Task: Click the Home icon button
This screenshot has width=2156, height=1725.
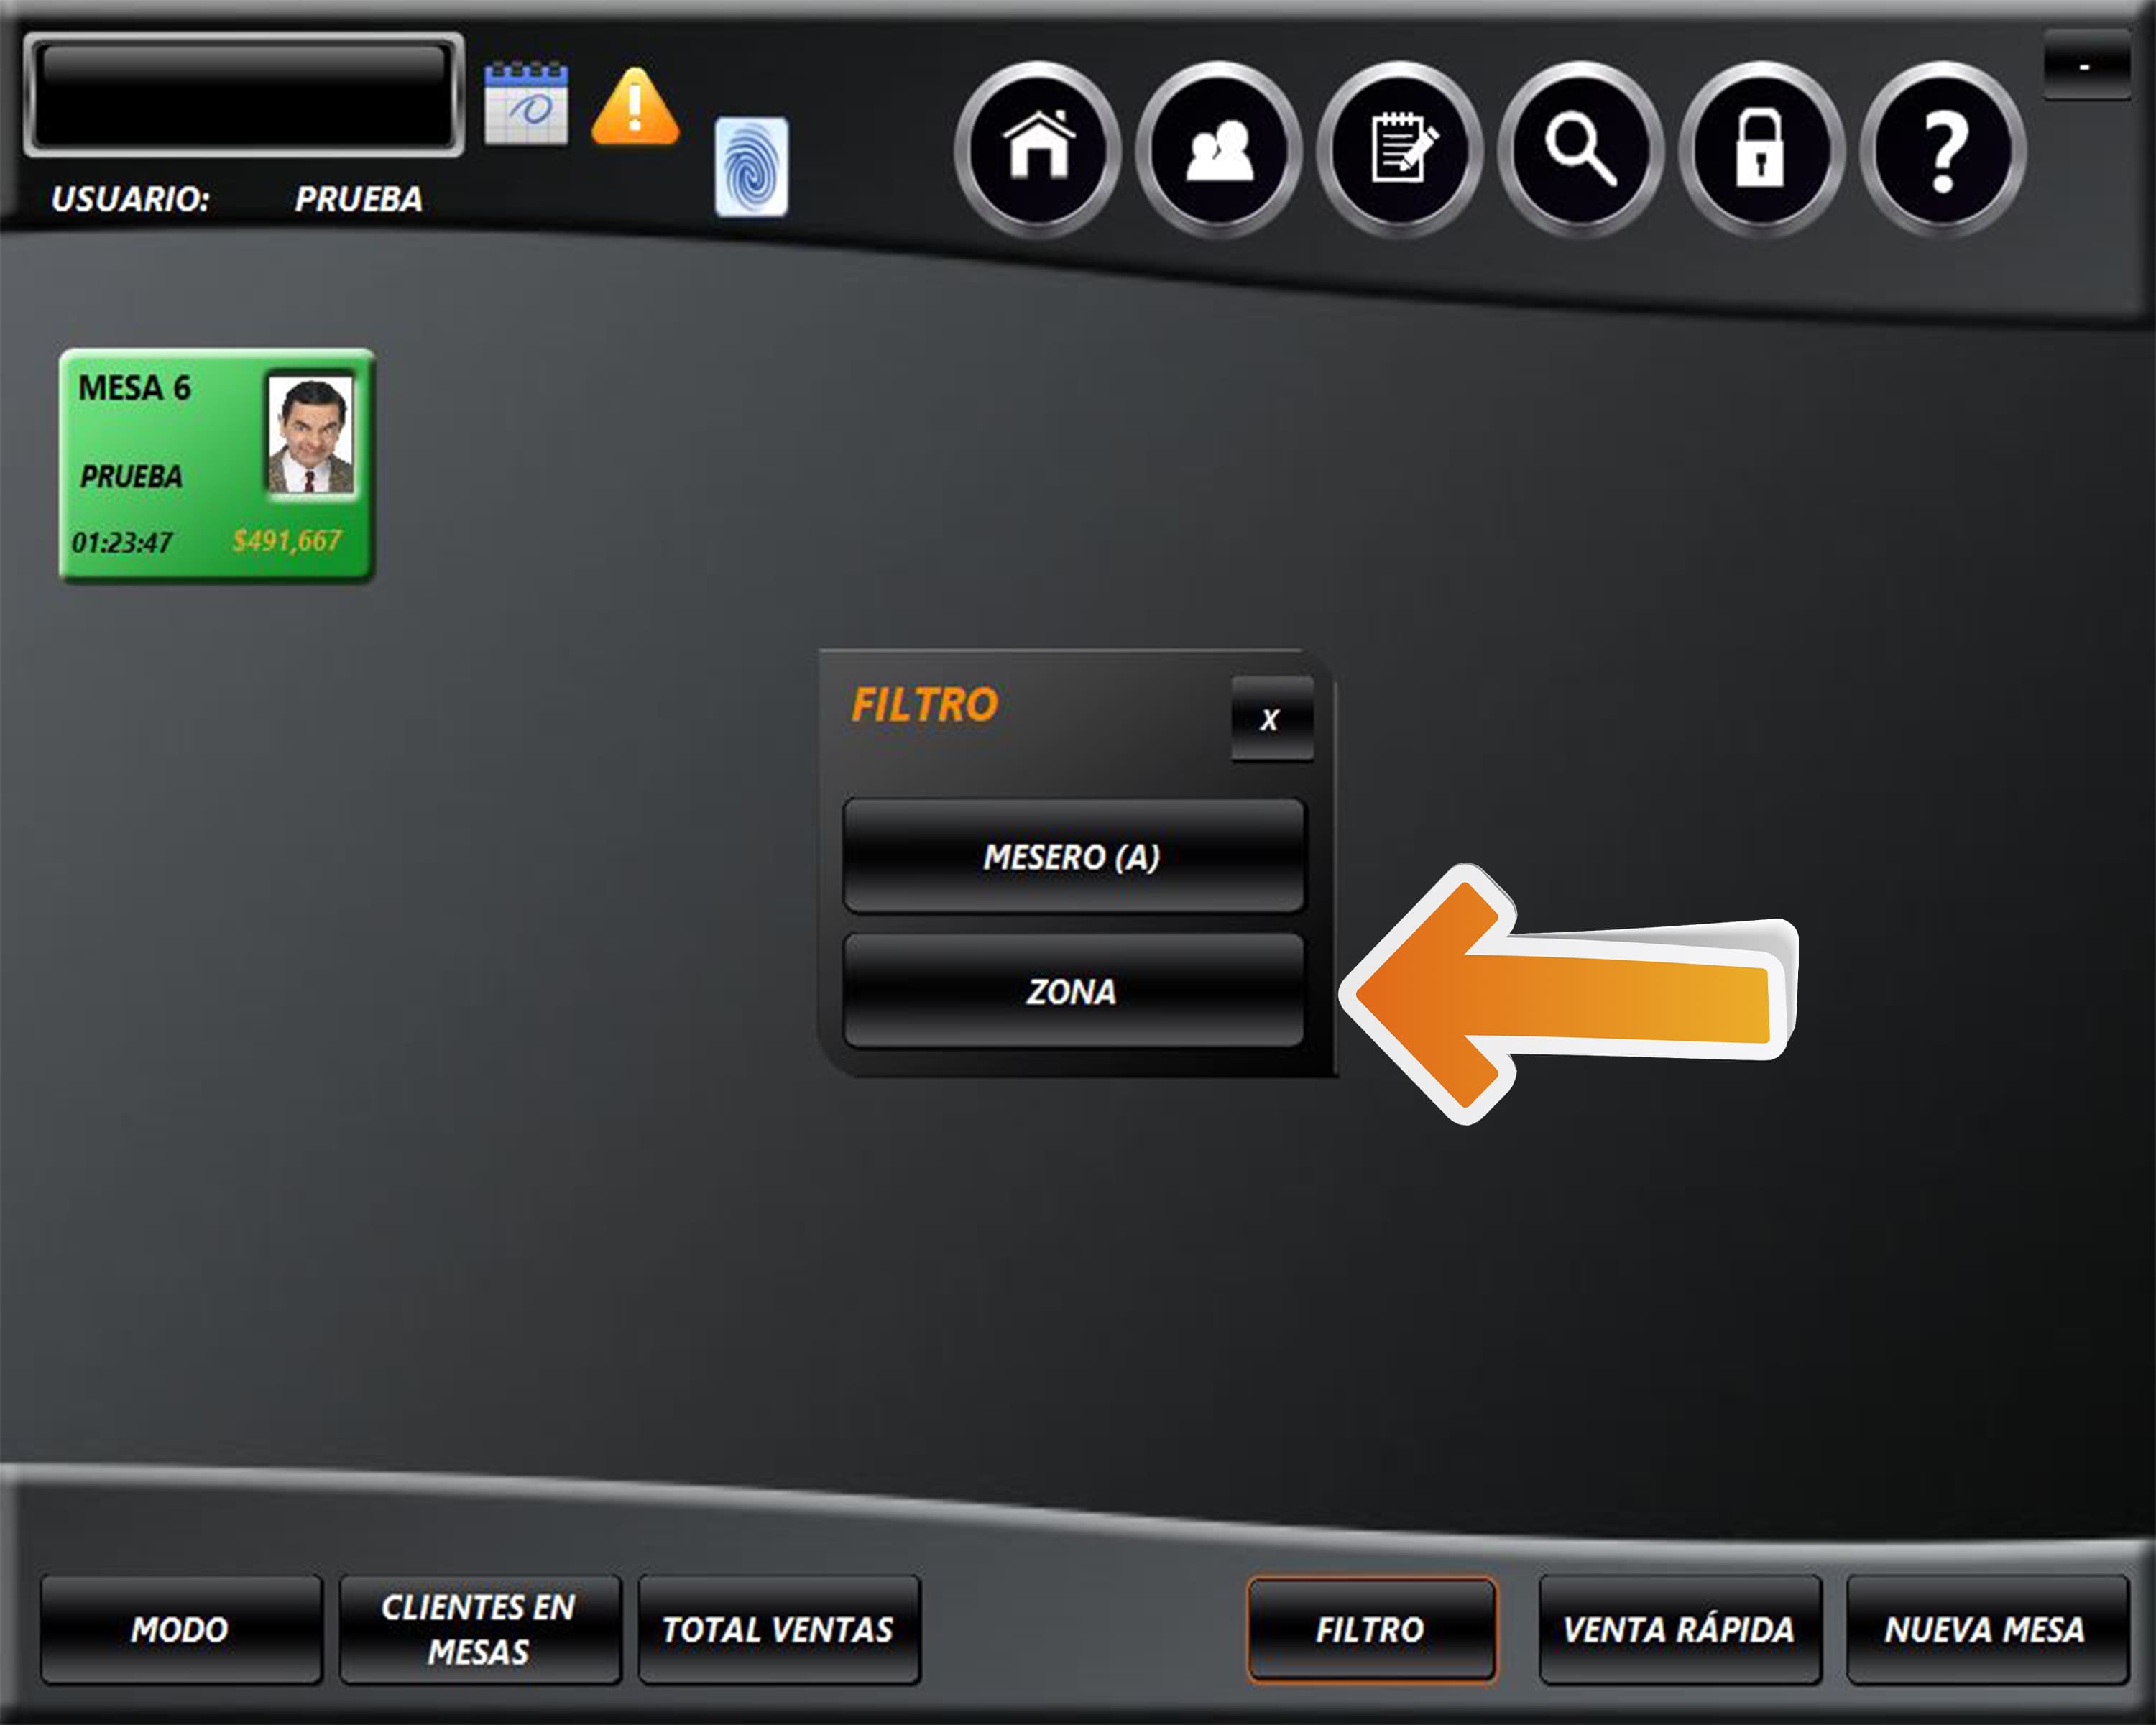Action: (1038, 149)
